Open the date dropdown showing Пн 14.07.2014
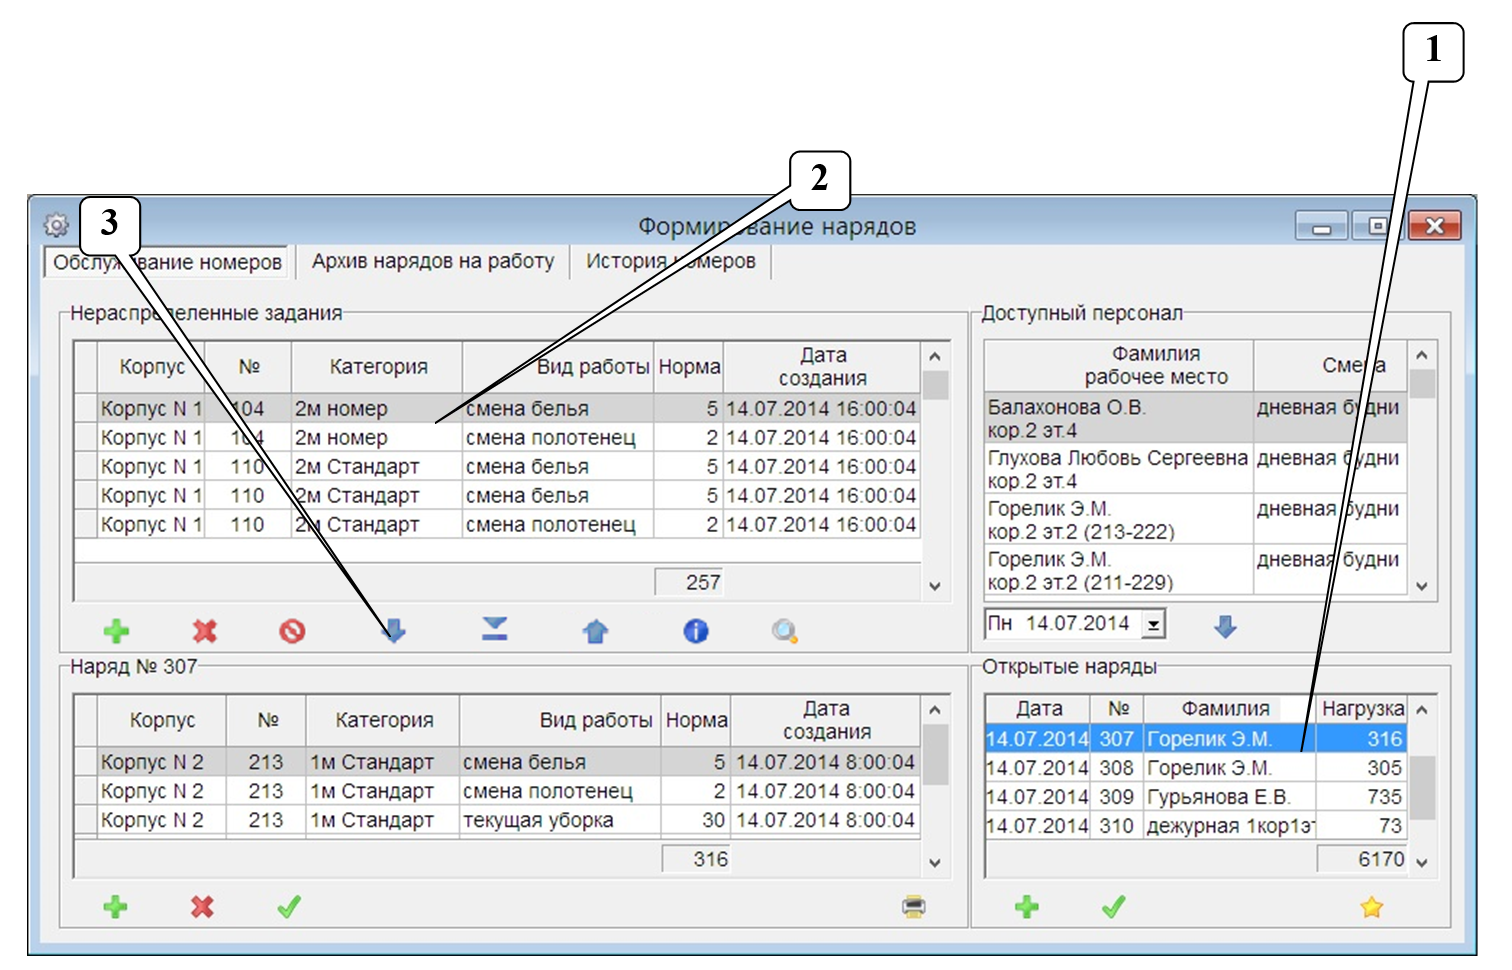Screen dimensions: 1512x970 (1154, 625)
